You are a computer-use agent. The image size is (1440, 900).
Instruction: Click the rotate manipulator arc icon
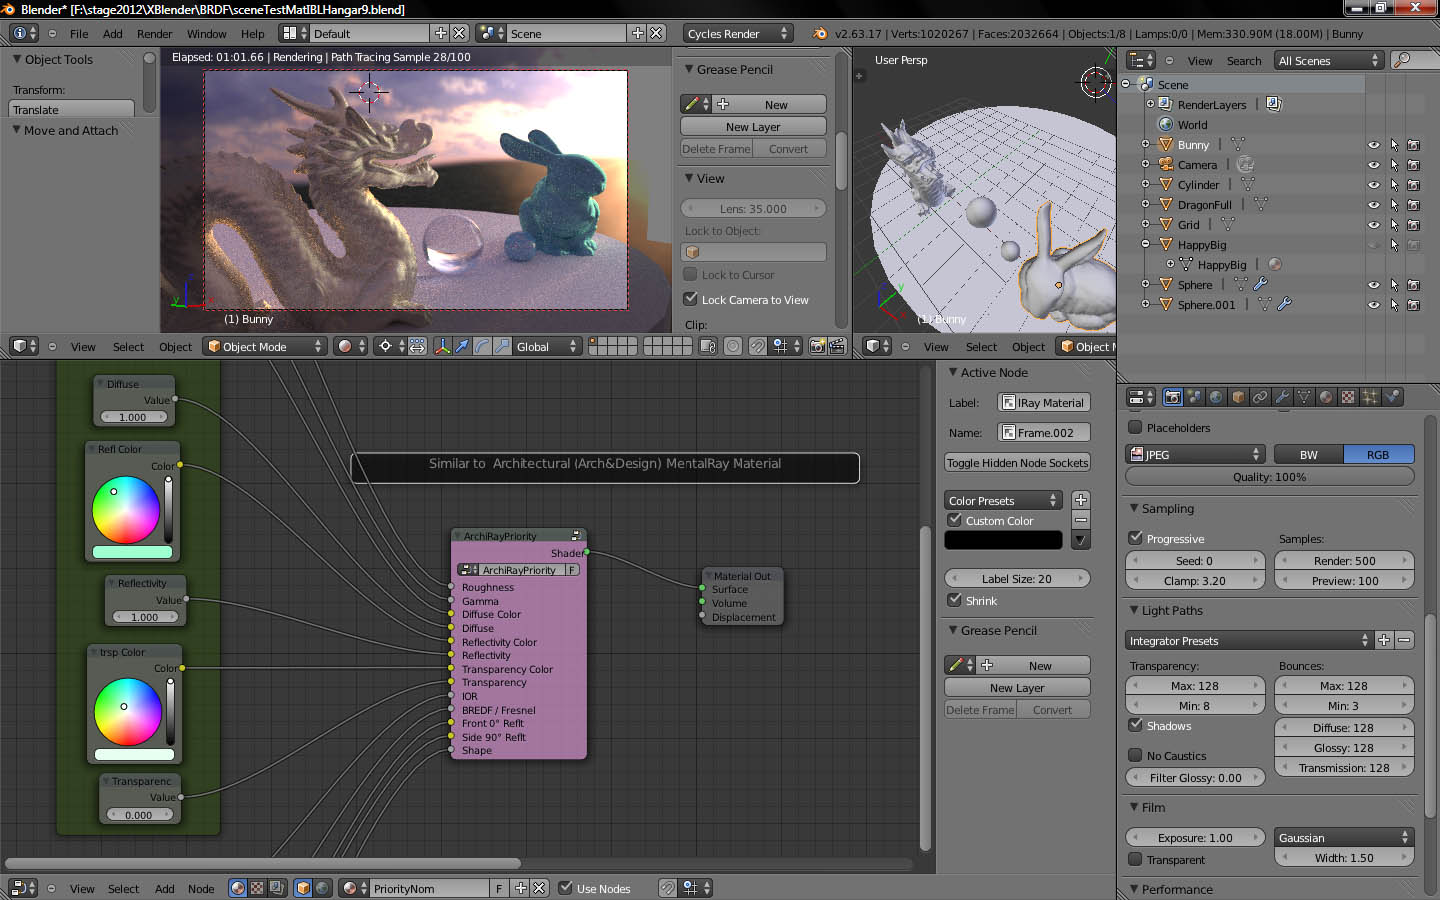[x=482, y=346]
